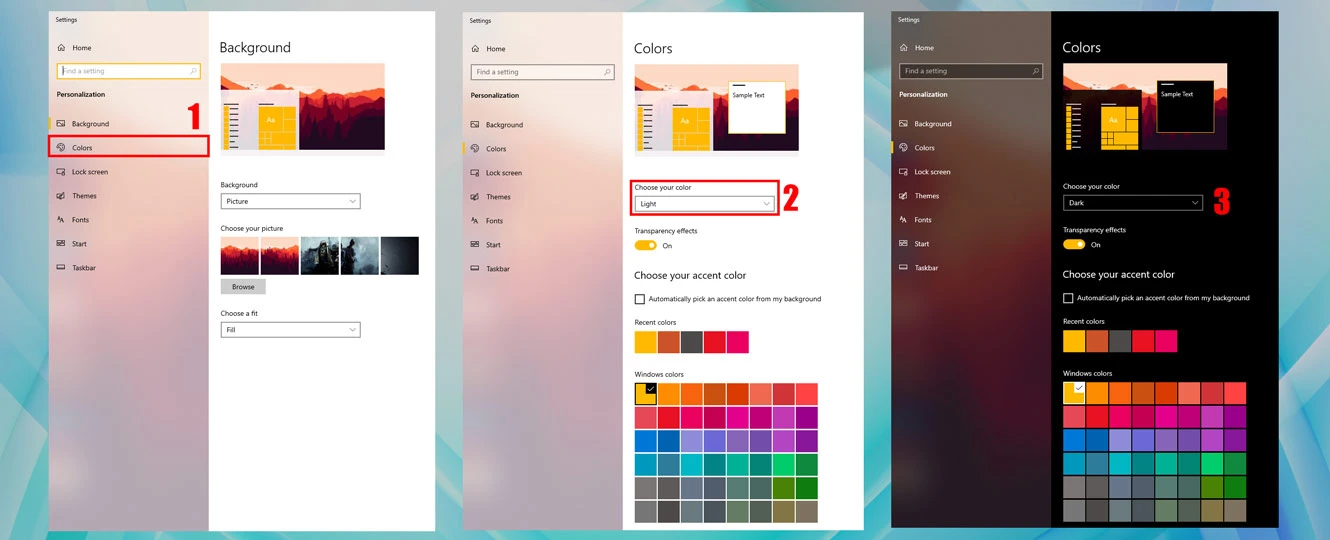Turn off Transparency effects in the light Colors window
The image size is (1330, 540).
pos(645,245)
